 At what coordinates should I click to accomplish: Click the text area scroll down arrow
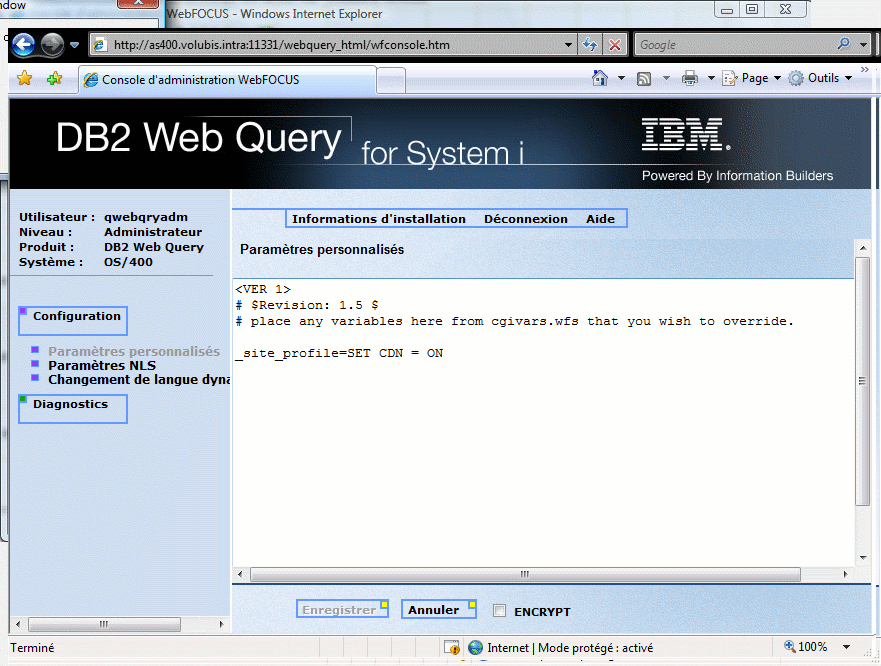coord(862,558)
